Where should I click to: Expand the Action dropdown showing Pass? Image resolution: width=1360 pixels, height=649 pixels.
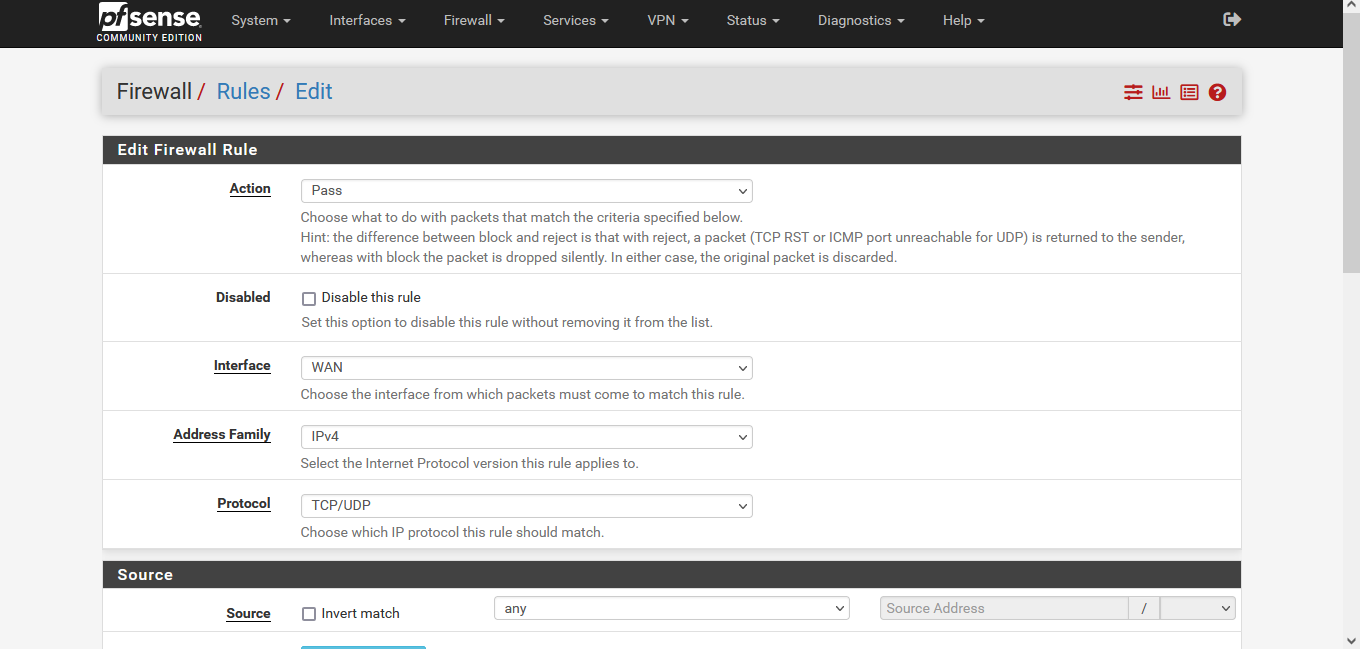[527, 191]
